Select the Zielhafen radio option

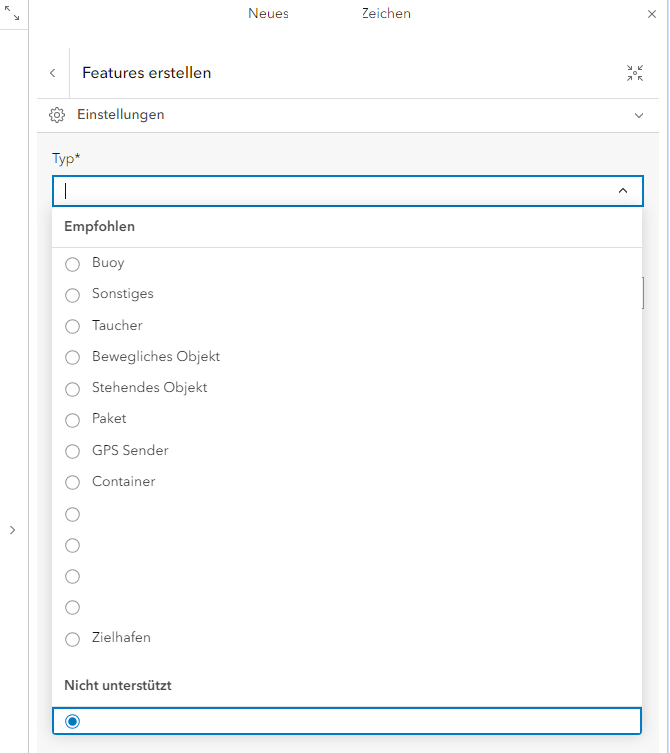click(73, 639)
